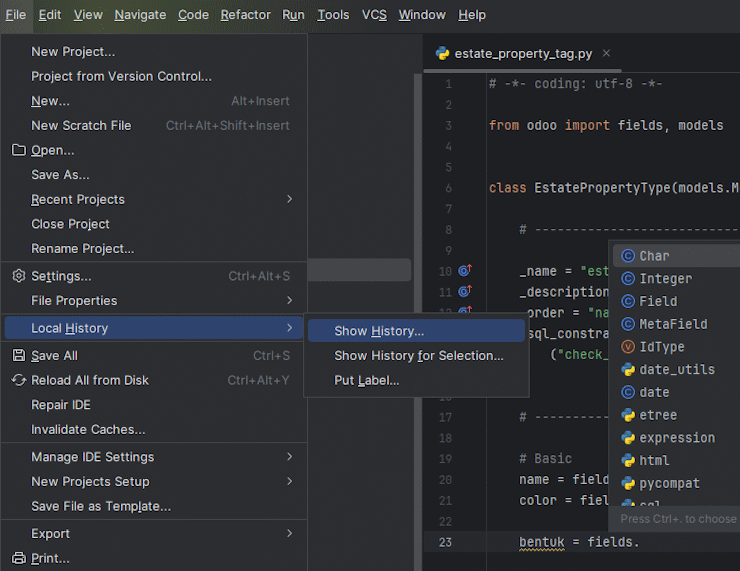Select Project from Version Control...
Screen dimensions: 740x571
[x=154, y=76]
